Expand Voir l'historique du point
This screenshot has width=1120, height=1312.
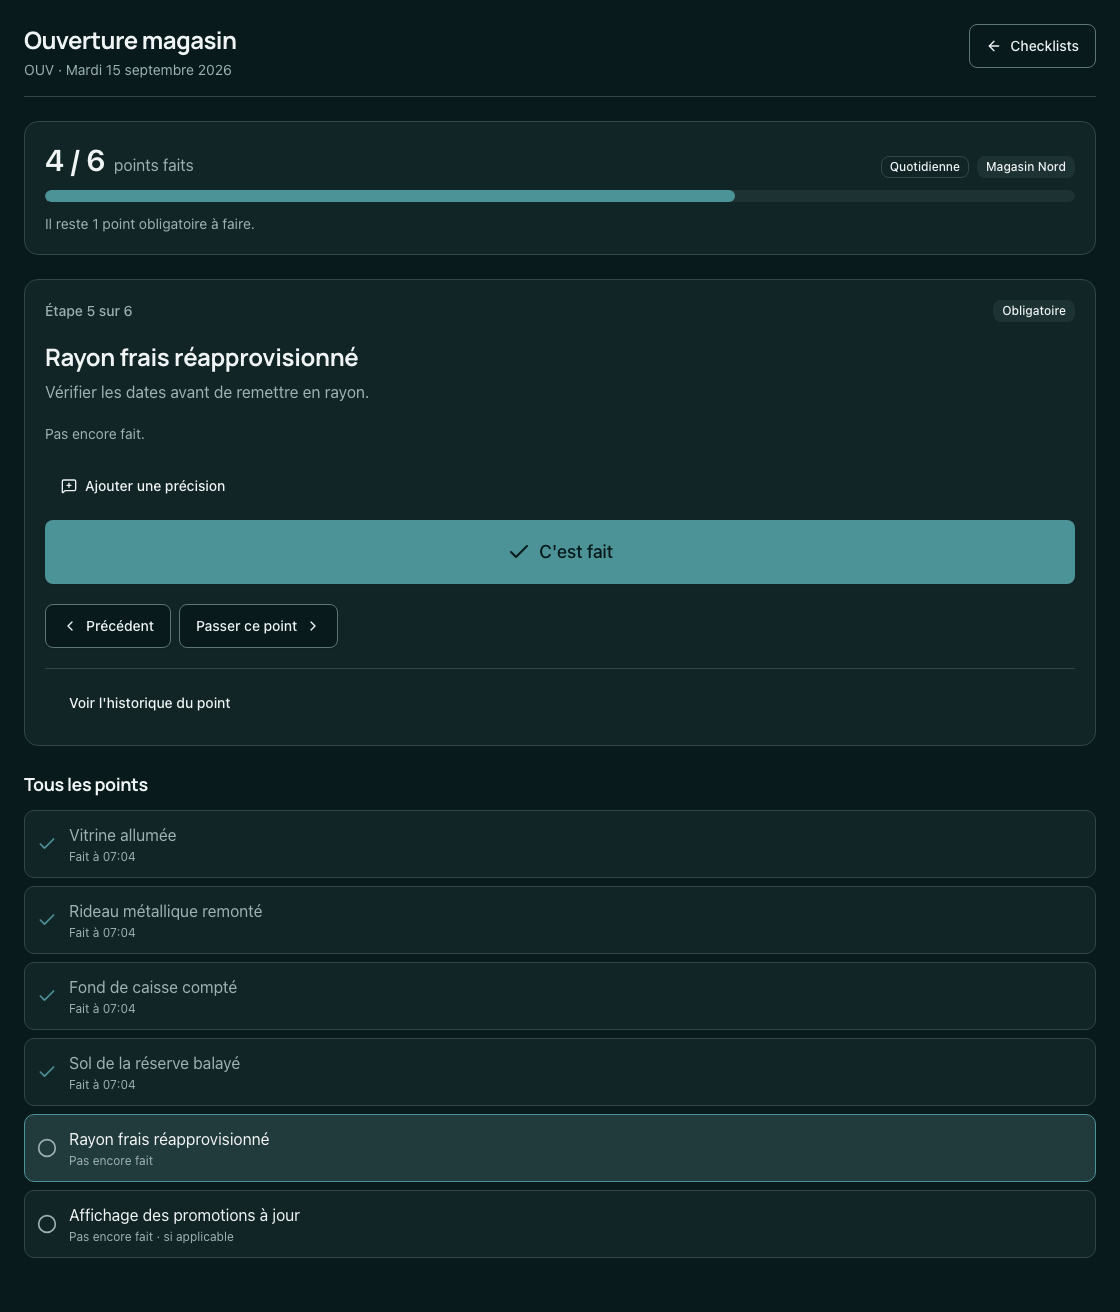[149, 703]
